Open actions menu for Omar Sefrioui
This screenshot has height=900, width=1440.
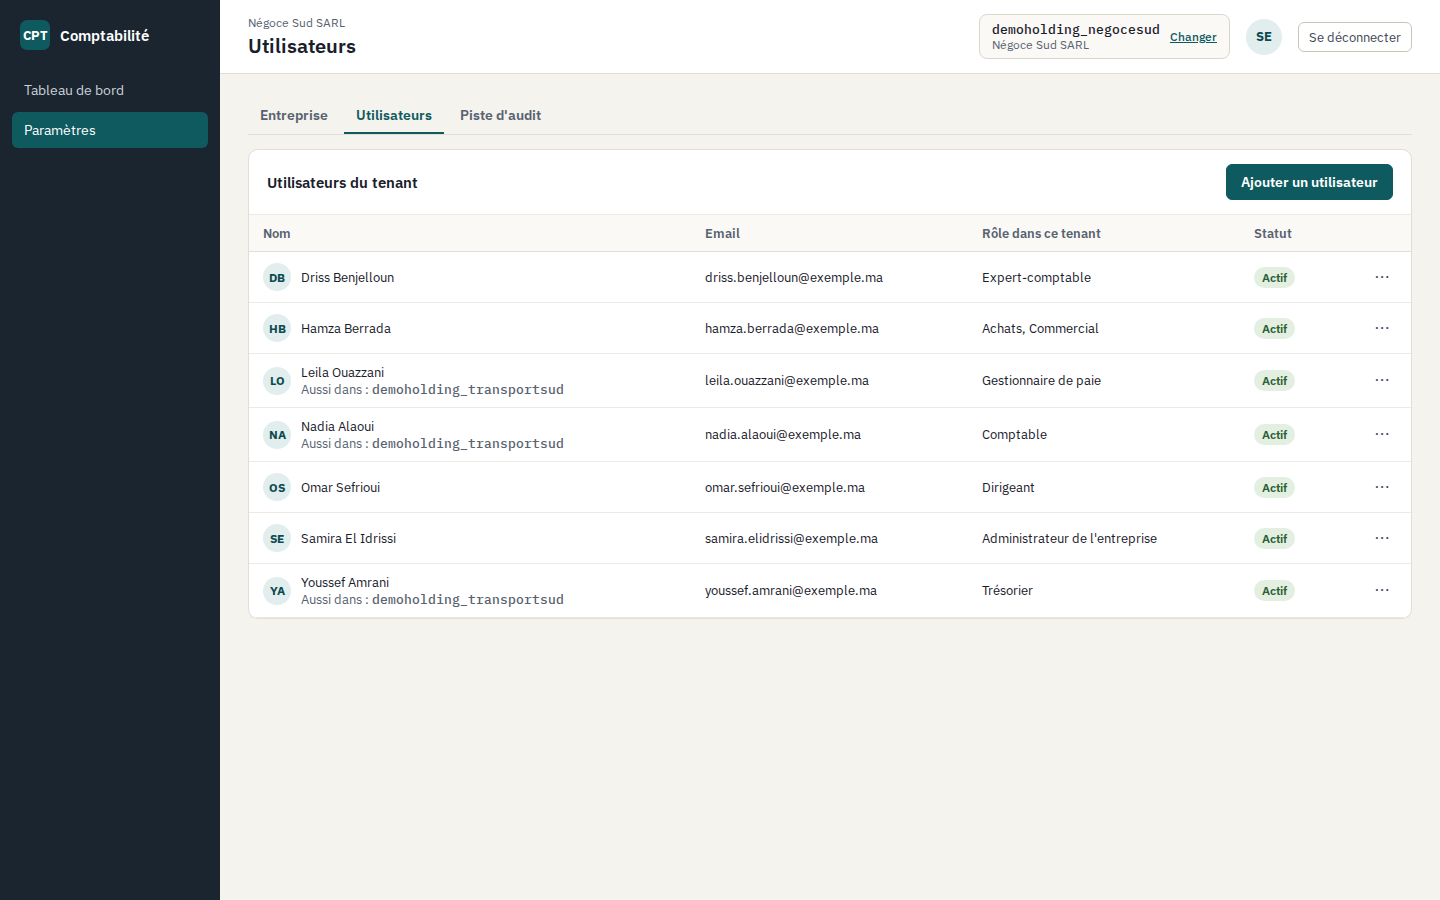[1382, 487]
